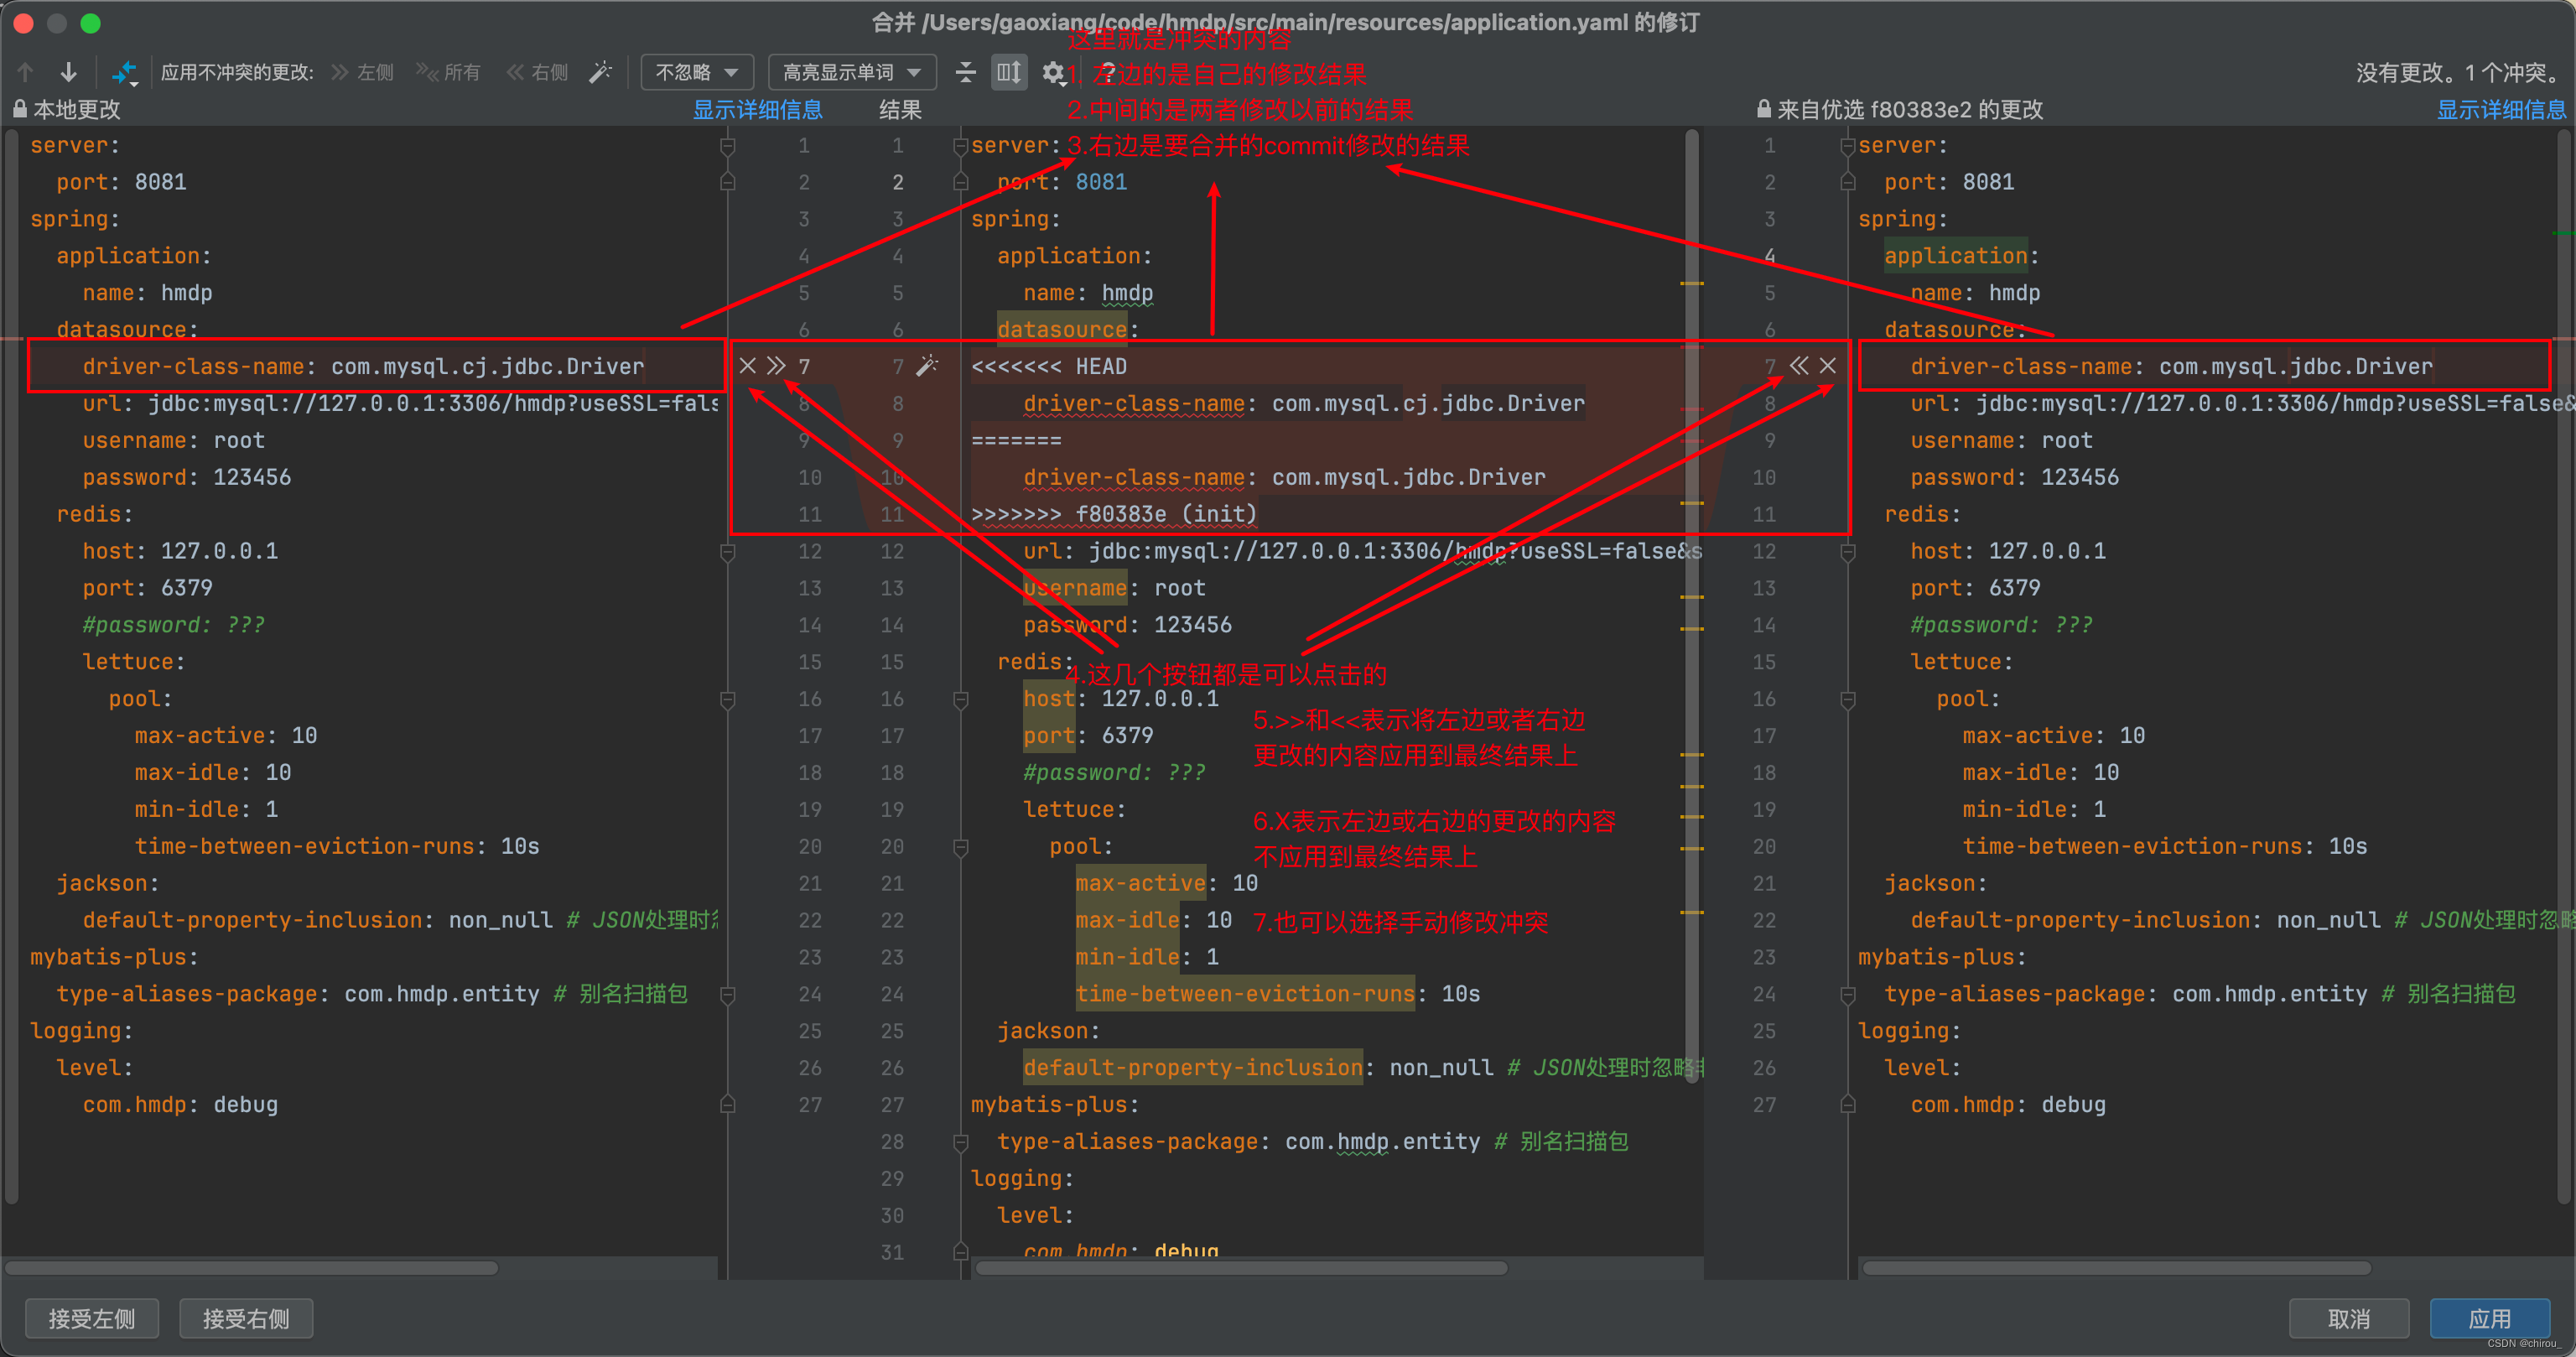Go to previous difference arrow
The image size is (2576, 1357).
coord(26,72)
